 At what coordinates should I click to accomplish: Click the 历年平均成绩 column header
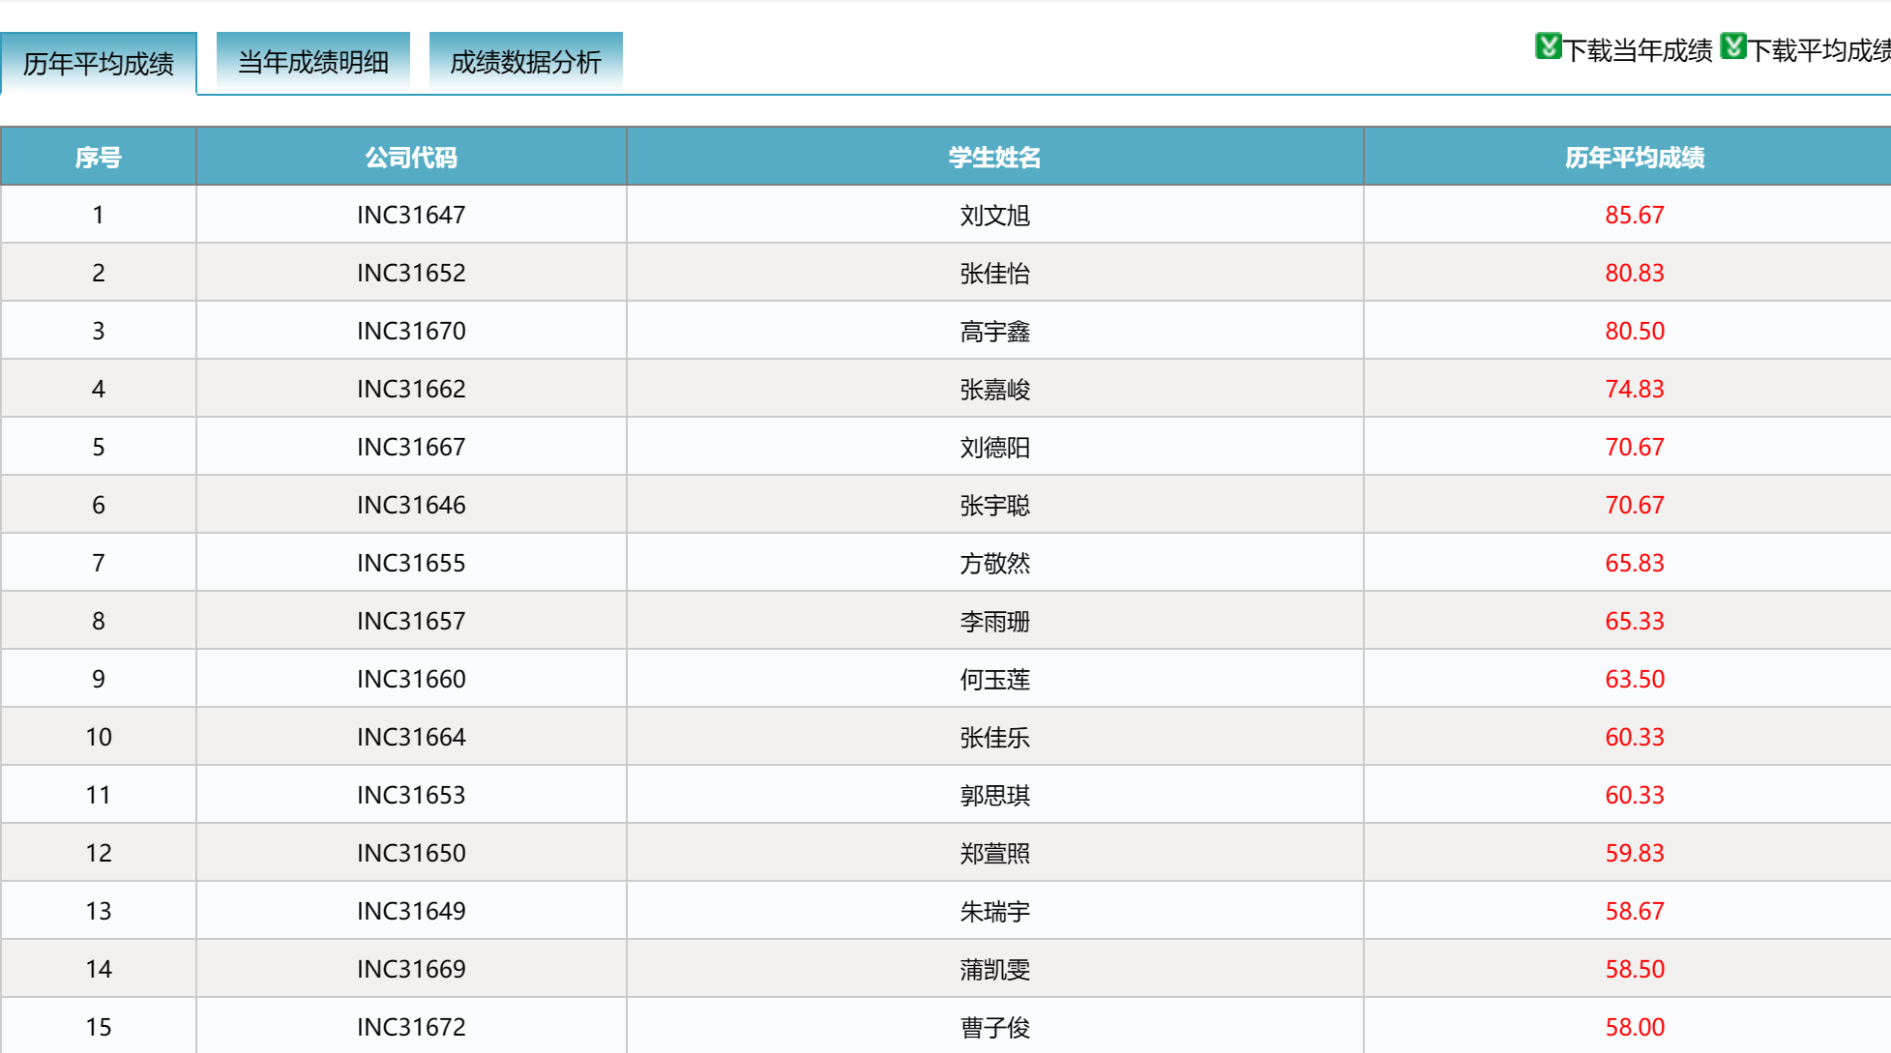tap(1634, 157)
